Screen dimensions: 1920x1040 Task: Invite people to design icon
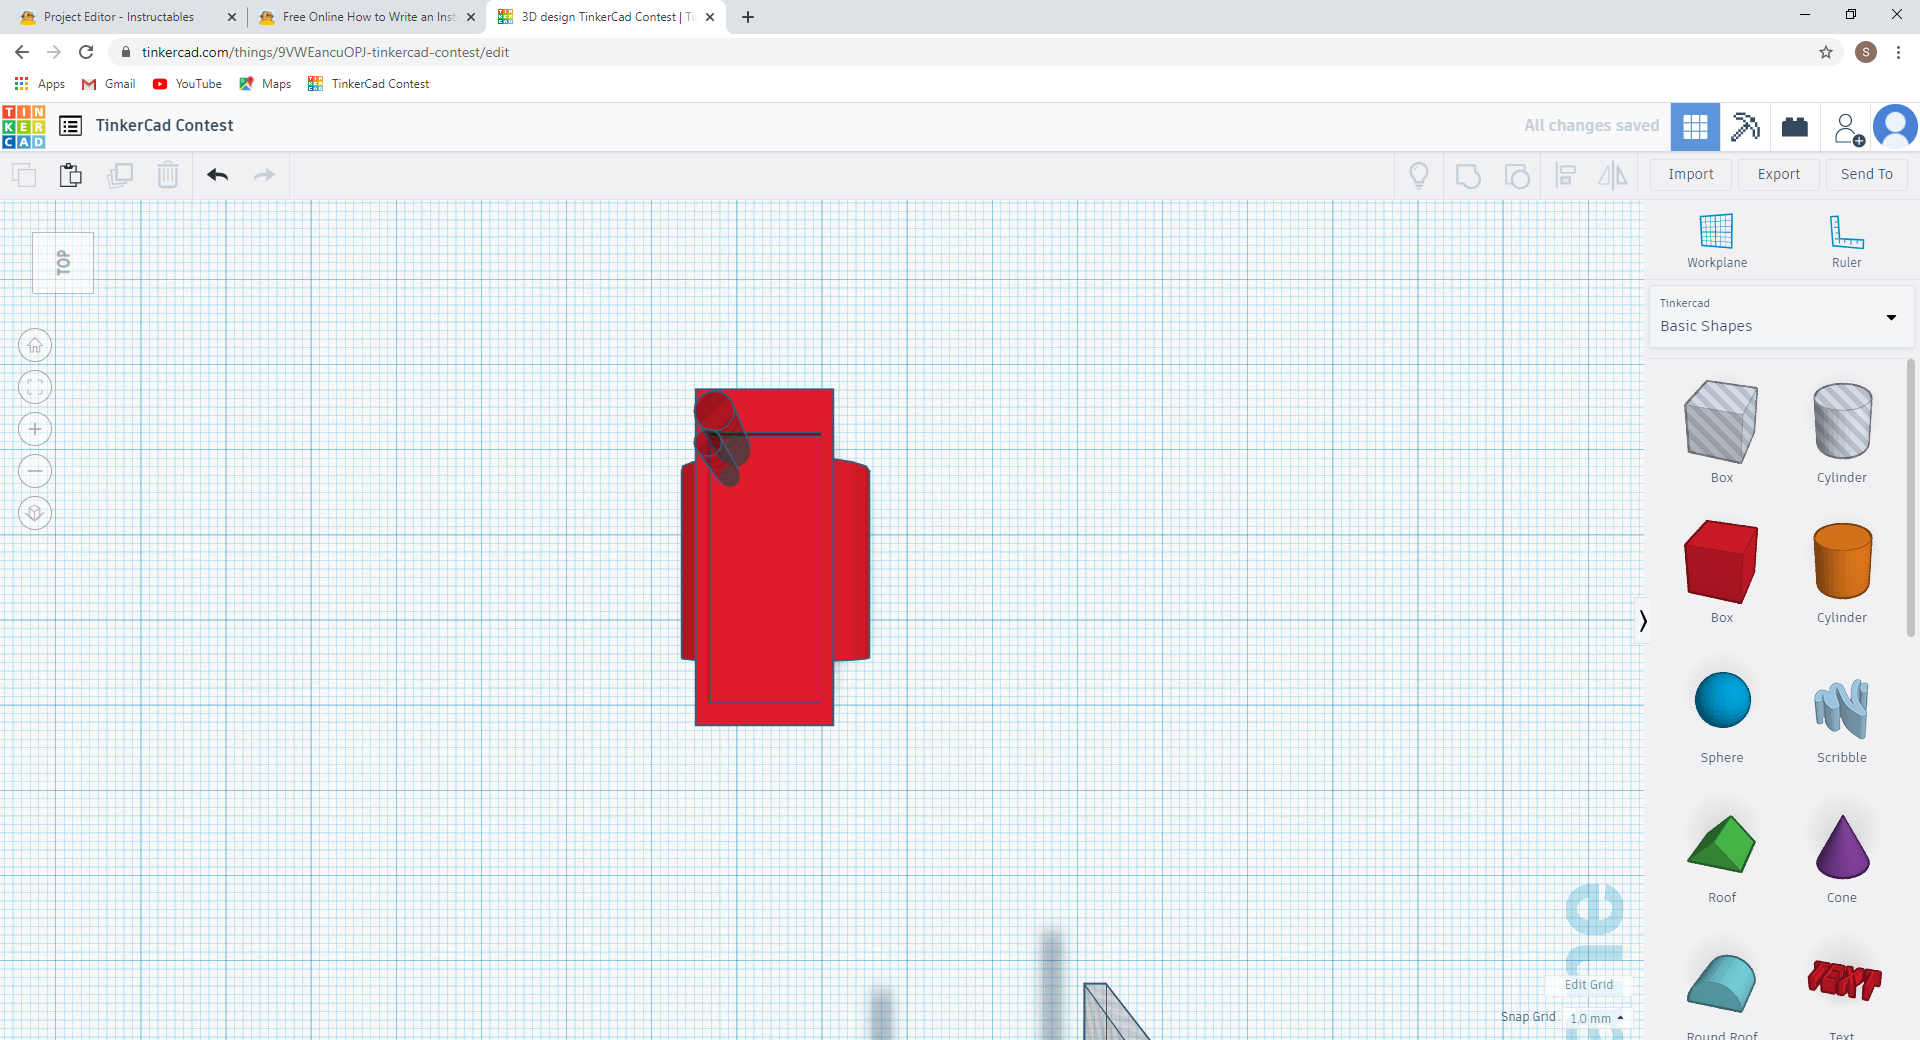click(1848, 129)
